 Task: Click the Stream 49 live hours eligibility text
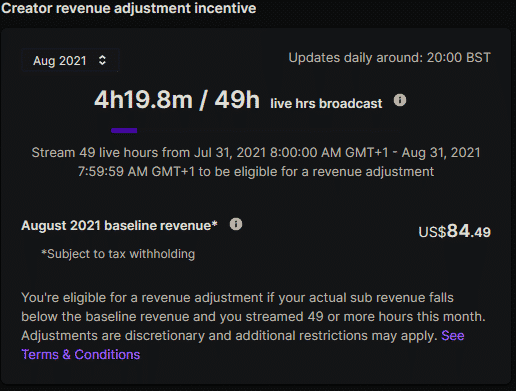click(256, 162)
